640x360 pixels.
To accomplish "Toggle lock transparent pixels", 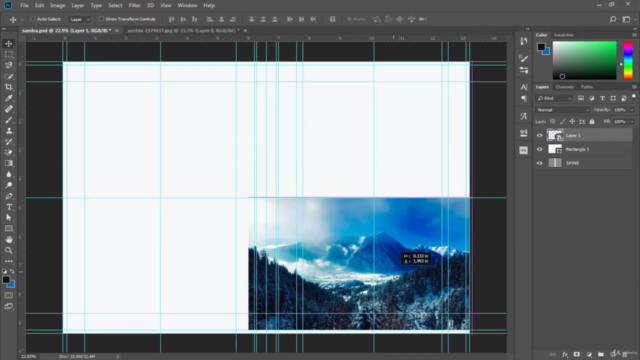I will [553, 122].
